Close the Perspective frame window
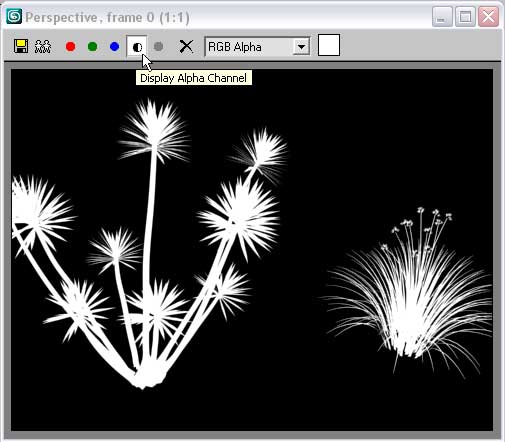This screenshot has width=505, height=442. 488,17
